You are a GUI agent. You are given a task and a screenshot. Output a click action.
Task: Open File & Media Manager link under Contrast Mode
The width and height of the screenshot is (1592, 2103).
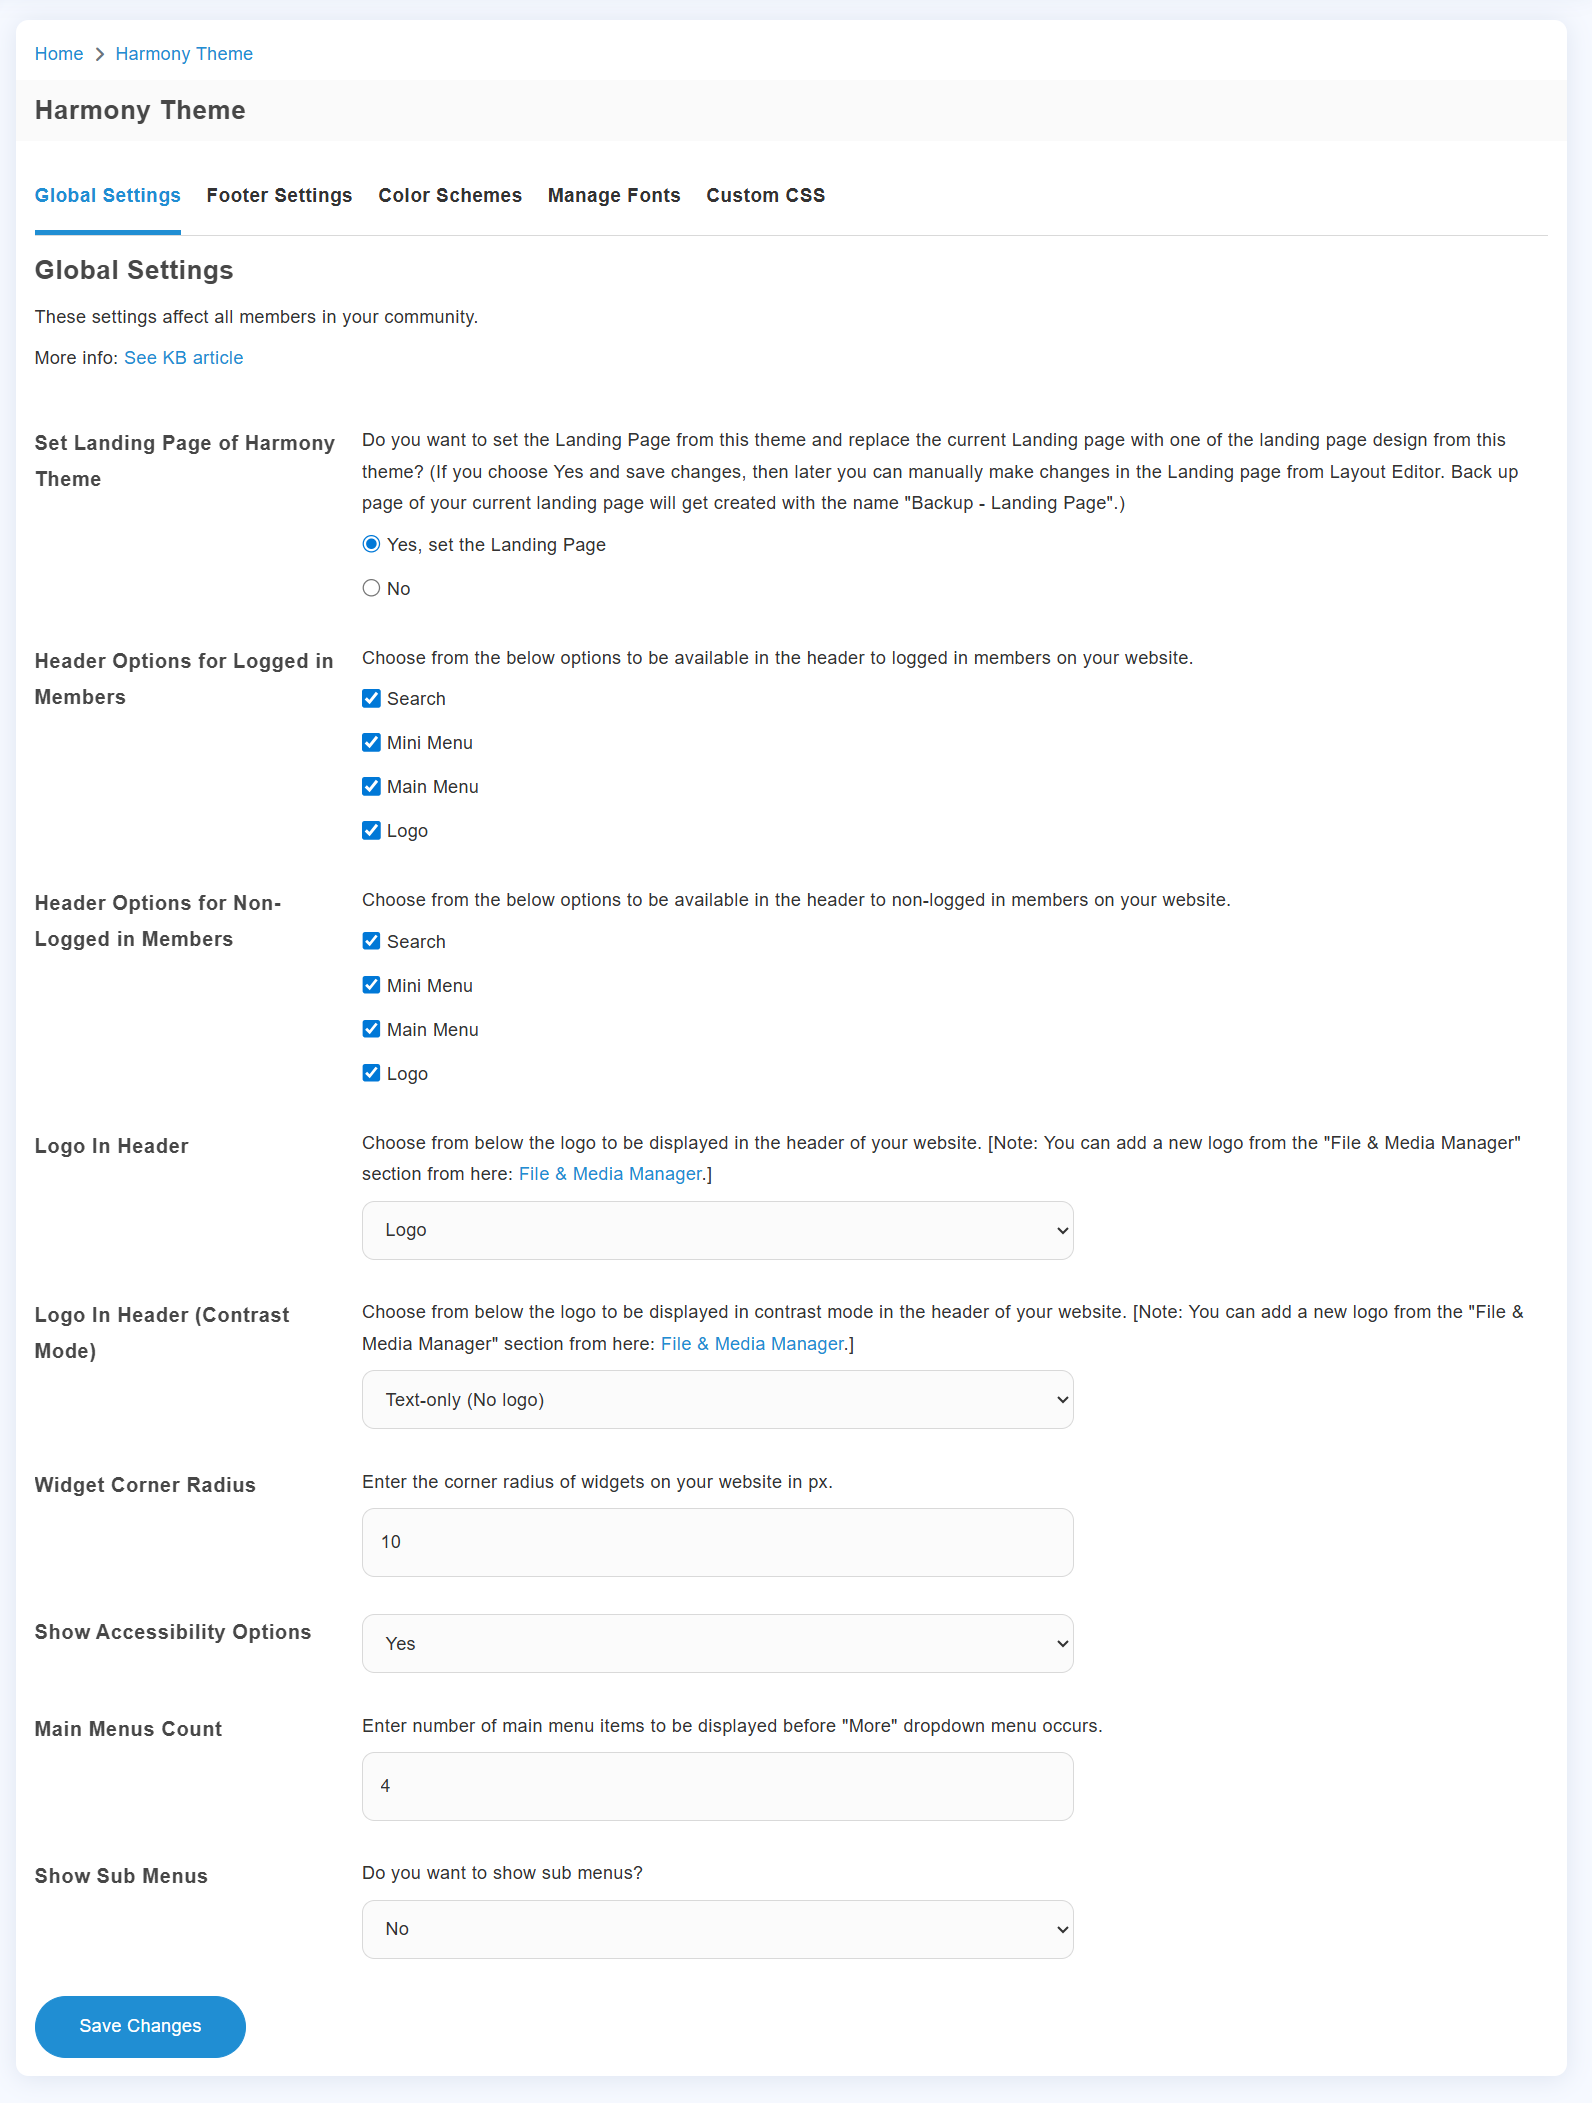[752, 1344]
